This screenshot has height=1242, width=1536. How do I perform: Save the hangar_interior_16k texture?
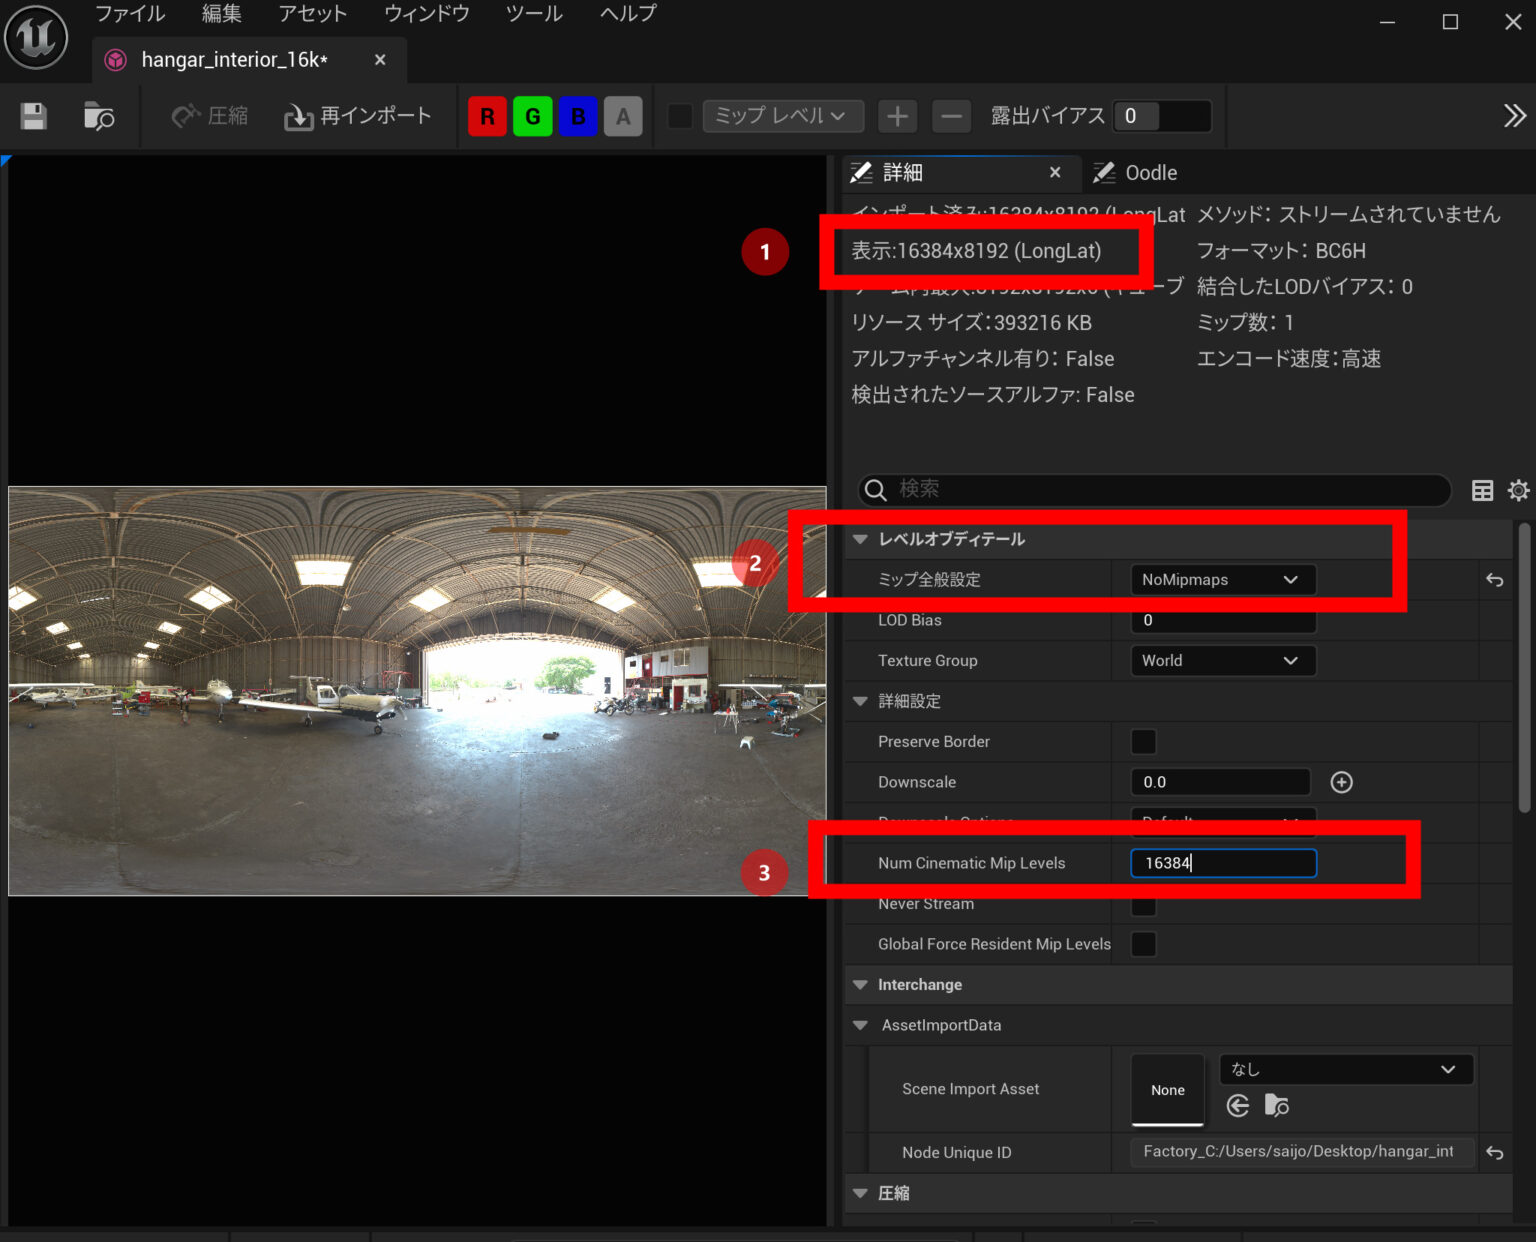point(33,116)
